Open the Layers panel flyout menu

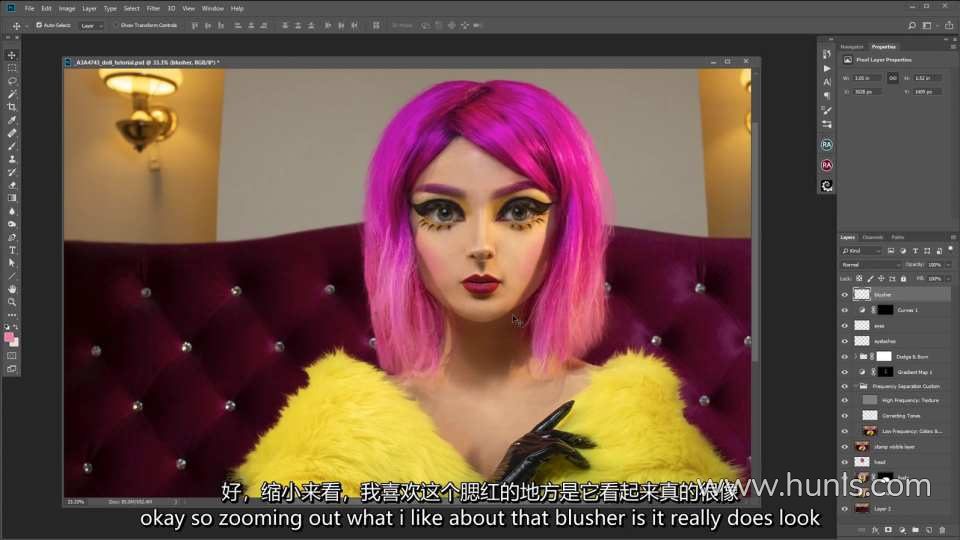pyautogui.click(x=953, y=237)
